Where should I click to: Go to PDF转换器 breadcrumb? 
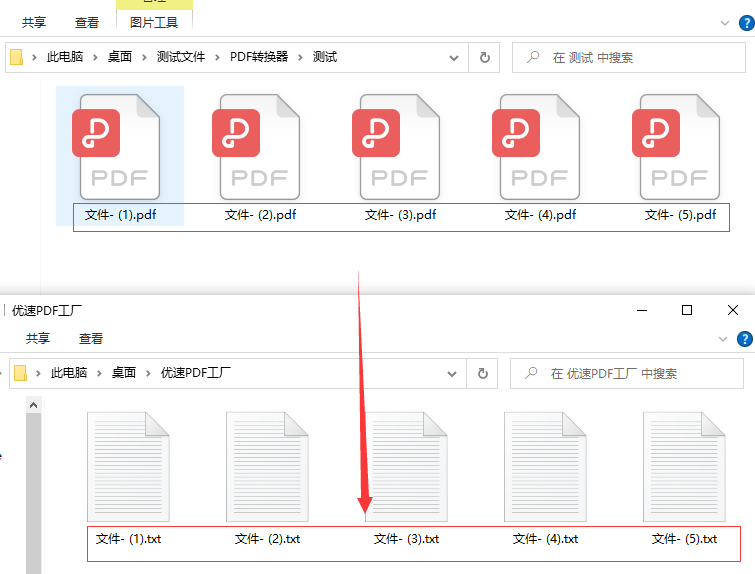(x=259, y=57)
